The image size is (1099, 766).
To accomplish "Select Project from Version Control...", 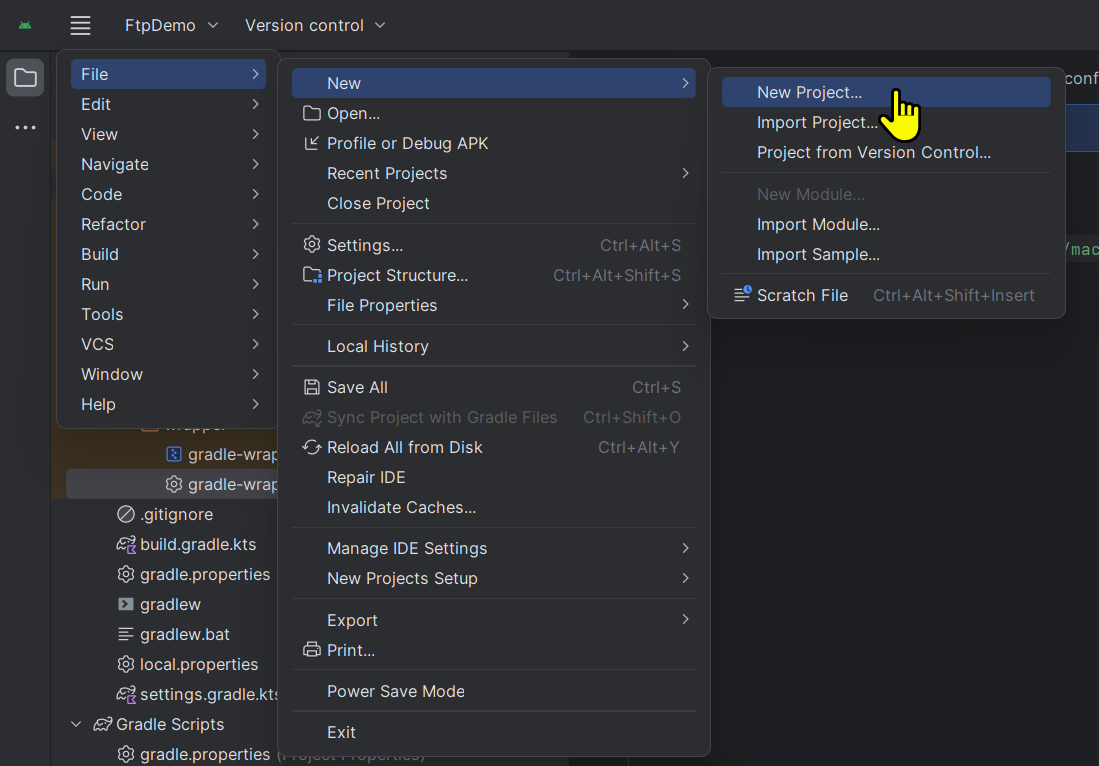I will pyautogui.click(x=886, y=153).
